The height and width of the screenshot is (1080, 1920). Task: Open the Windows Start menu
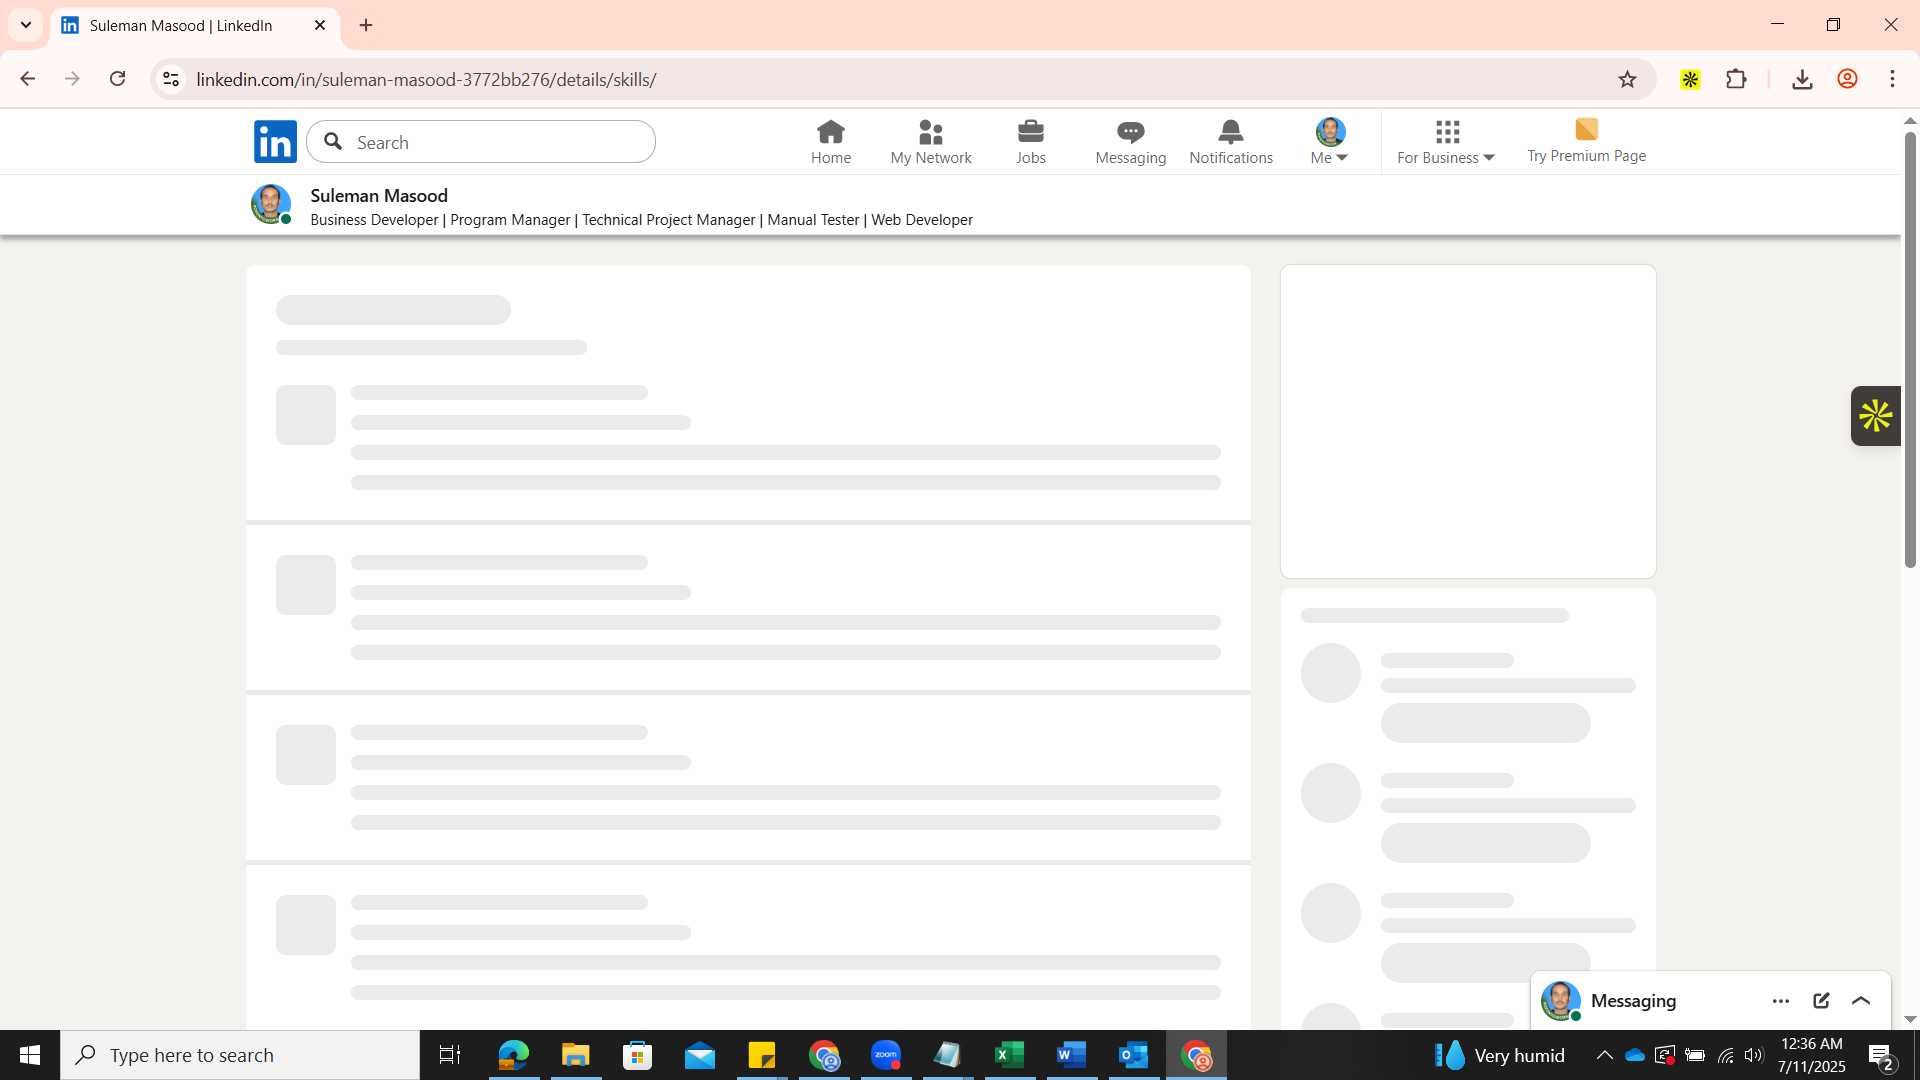30,1055
